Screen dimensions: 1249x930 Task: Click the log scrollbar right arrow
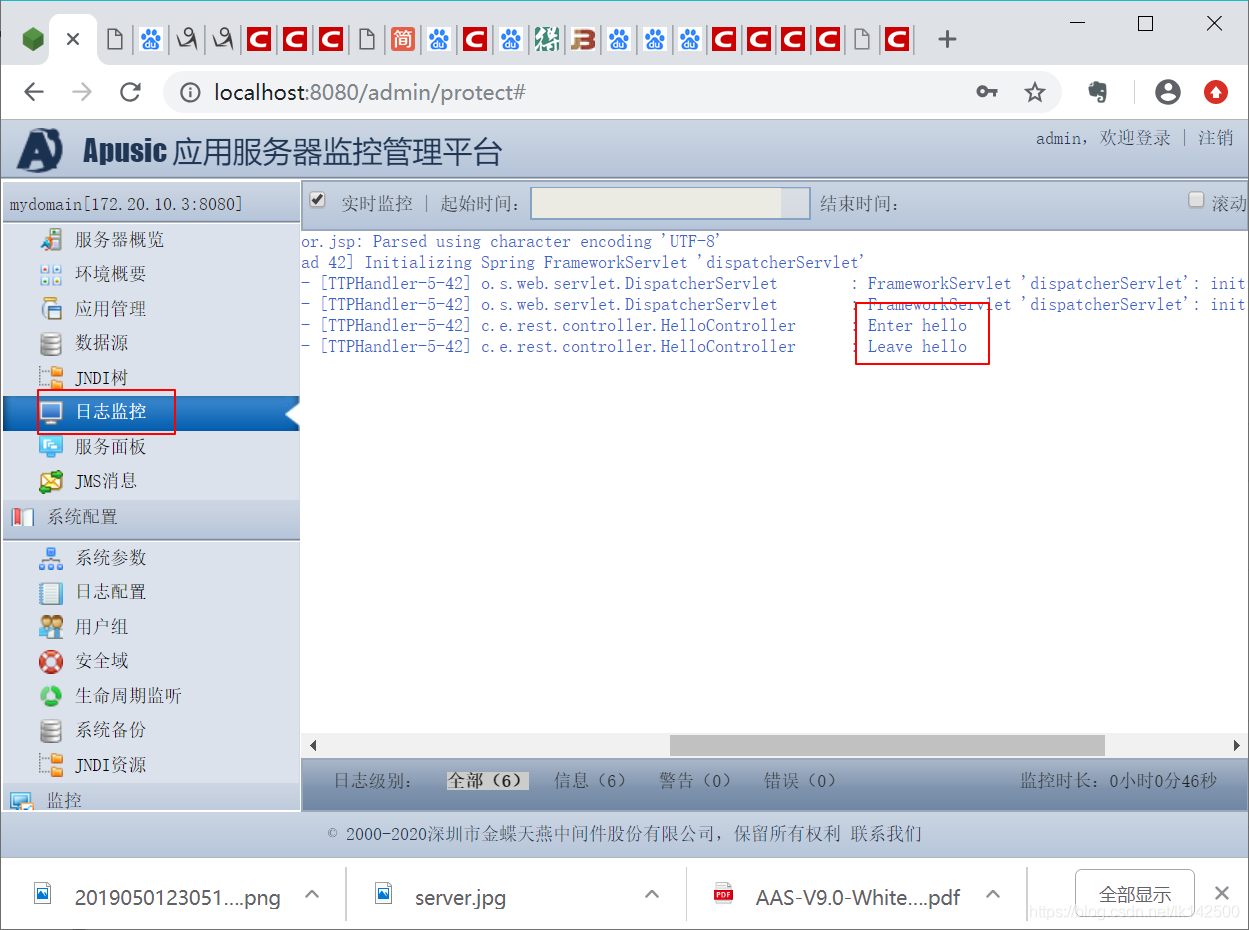(x=1237, y=746)
